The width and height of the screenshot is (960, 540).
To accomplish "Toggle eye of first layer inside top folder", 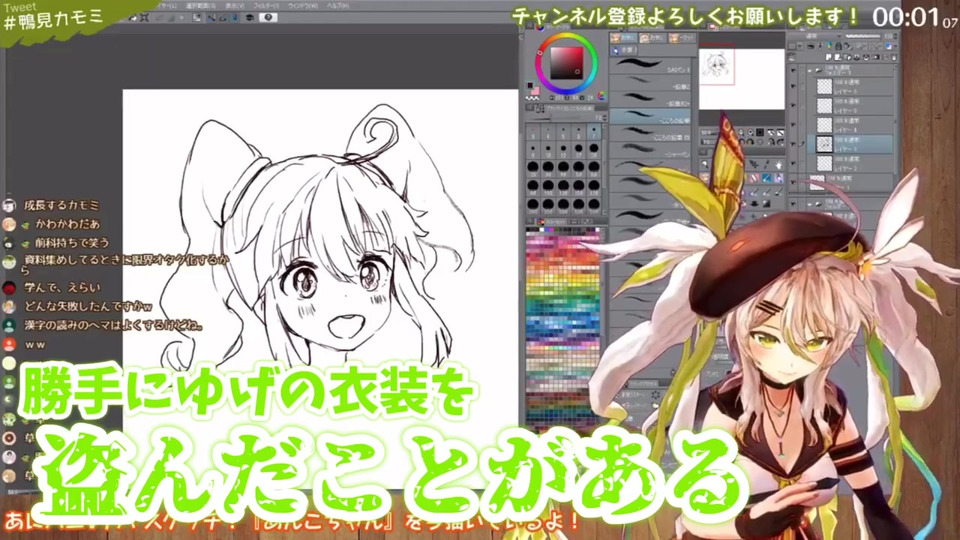I will click(x=794, y=86).
